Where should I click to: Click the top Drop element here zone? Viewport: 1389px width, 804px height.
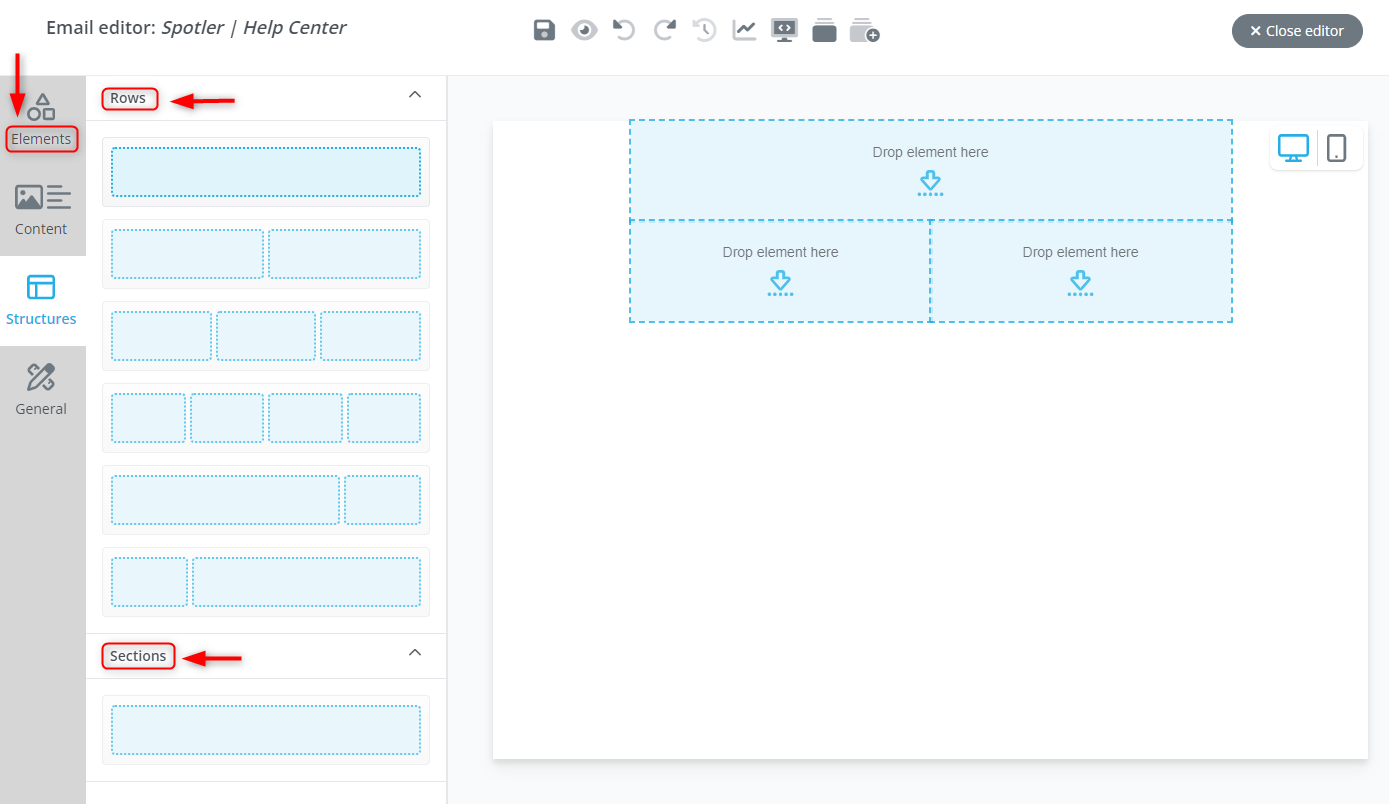tap(930, 168)
